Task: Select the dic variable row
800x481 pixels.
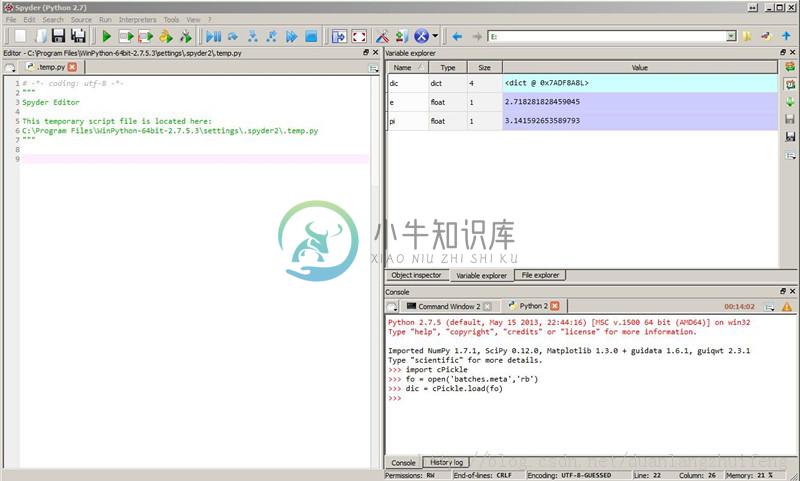Action: (582, 83)
